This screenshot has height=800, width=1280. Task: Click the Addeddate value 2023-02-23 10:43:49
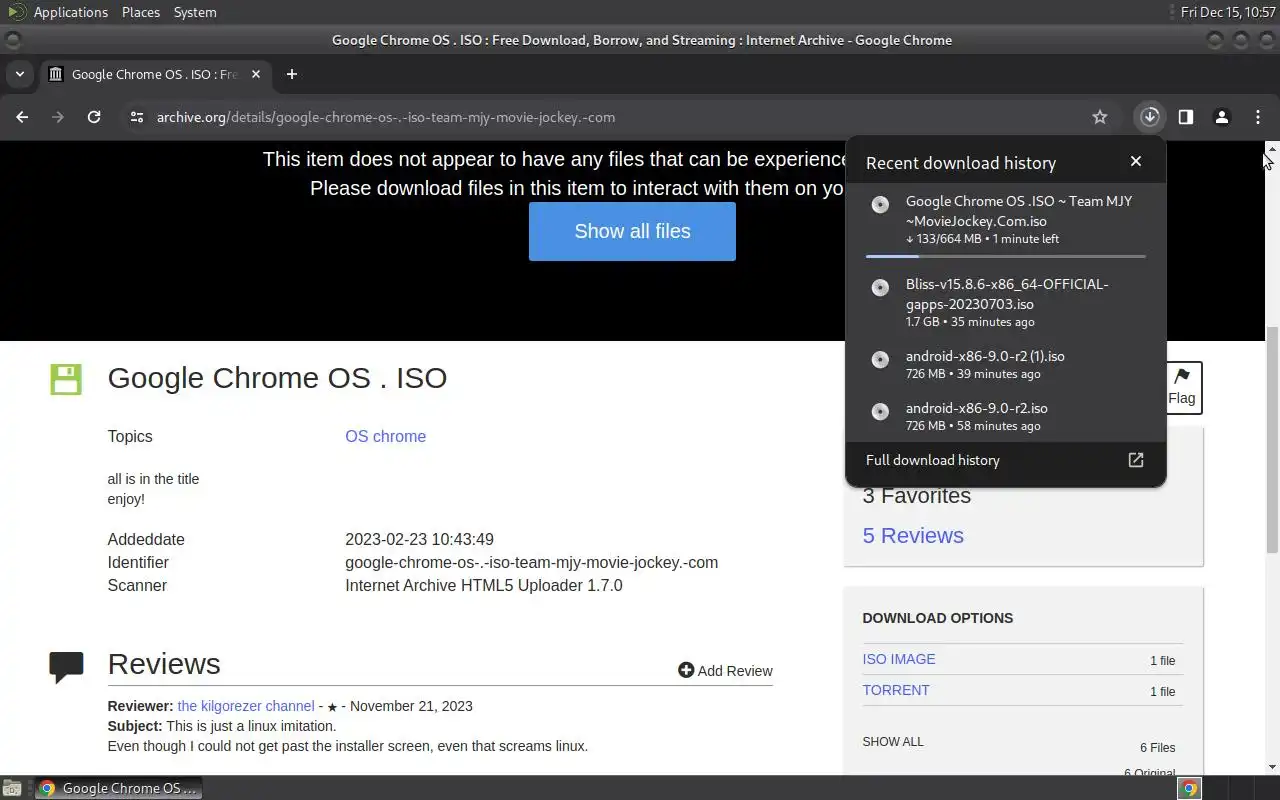pyautogui.click(x=419, y=539)
